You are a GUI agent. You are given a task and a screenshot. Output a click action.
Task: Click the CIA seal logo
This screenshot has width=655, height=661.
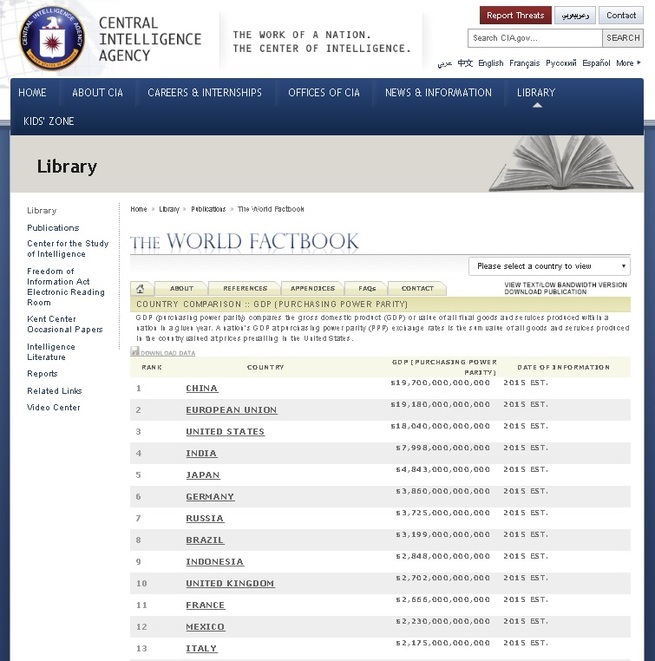coord(49,37)
